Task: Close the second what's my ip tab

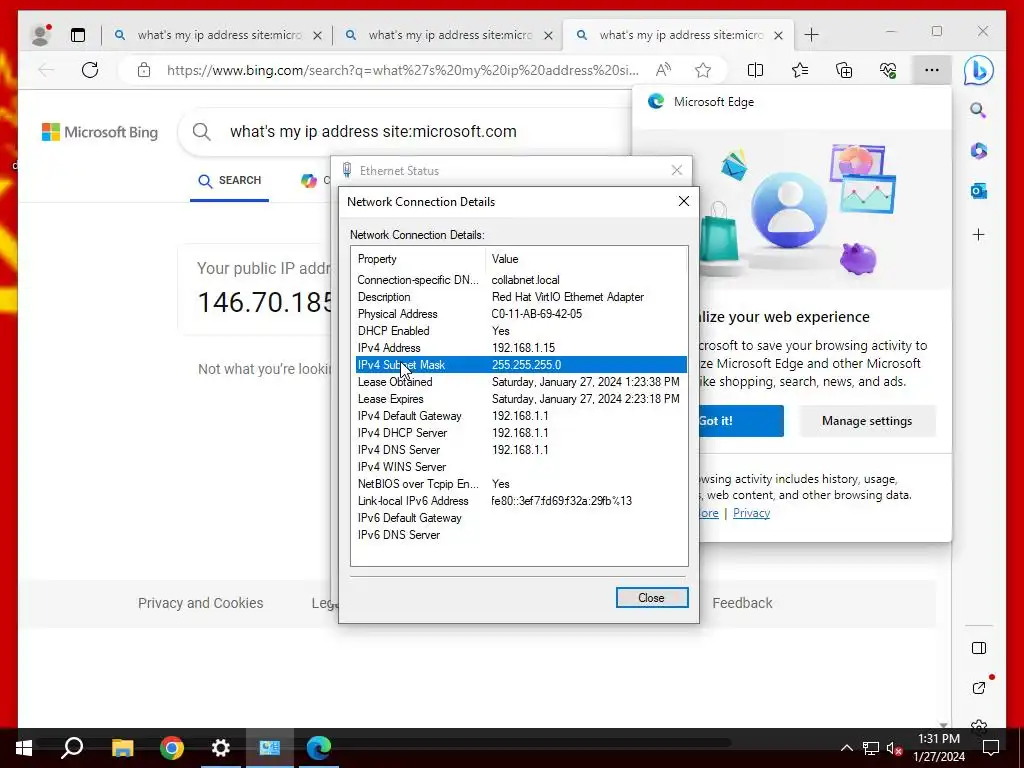Action: pyautogui.click(x=549, y=36)
